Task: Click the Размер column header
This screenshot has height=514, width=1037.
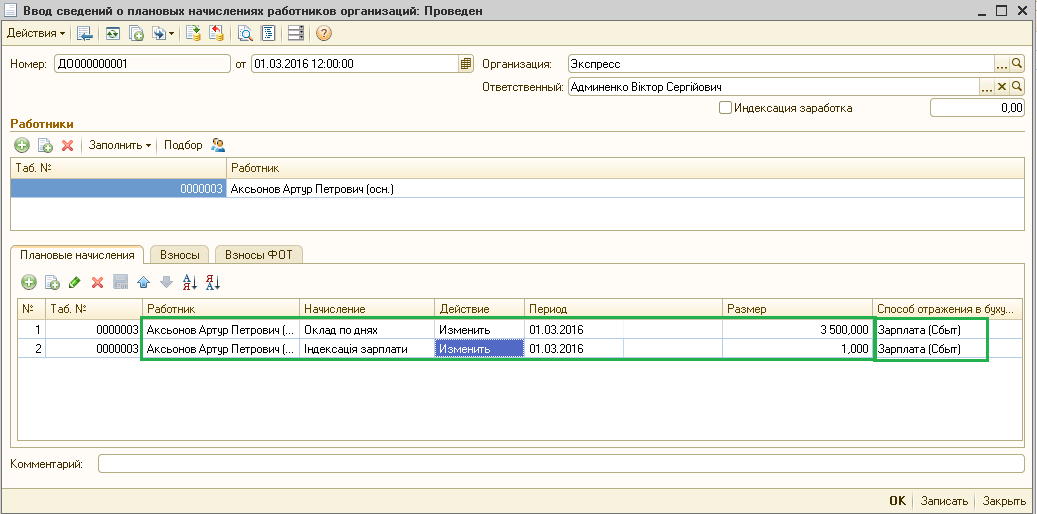Action: coord(797,309)
